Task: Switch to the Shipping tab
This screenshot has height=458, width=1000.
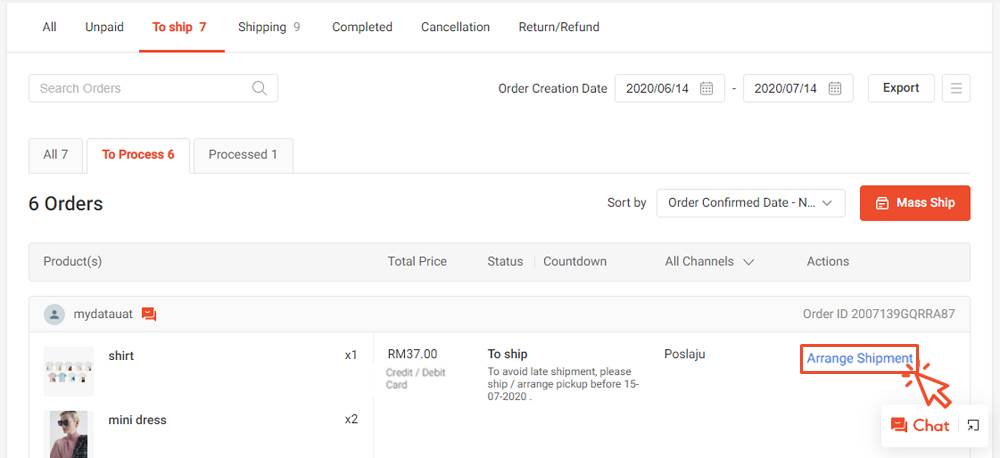Action: 269,27
